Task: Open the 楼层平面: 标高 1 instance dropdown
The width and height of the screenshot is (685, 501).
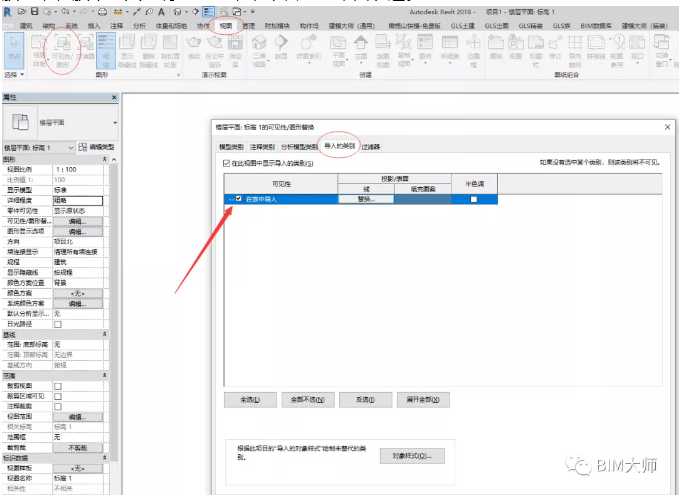Action: [x=71, y=148]
